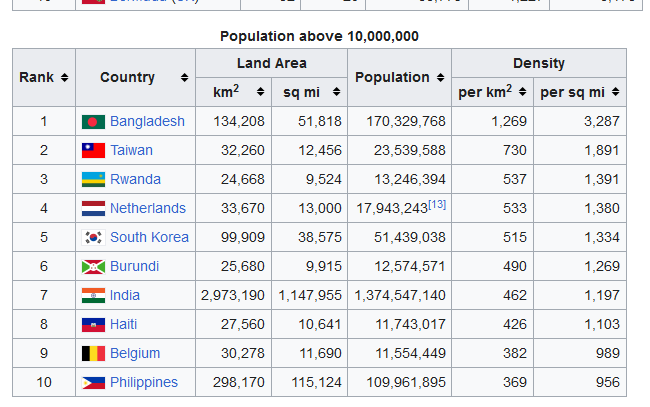Open citation 13 next to Netherlands population
Screen dimensions: 650x407
pyautogui.click(x=437, y=204)
